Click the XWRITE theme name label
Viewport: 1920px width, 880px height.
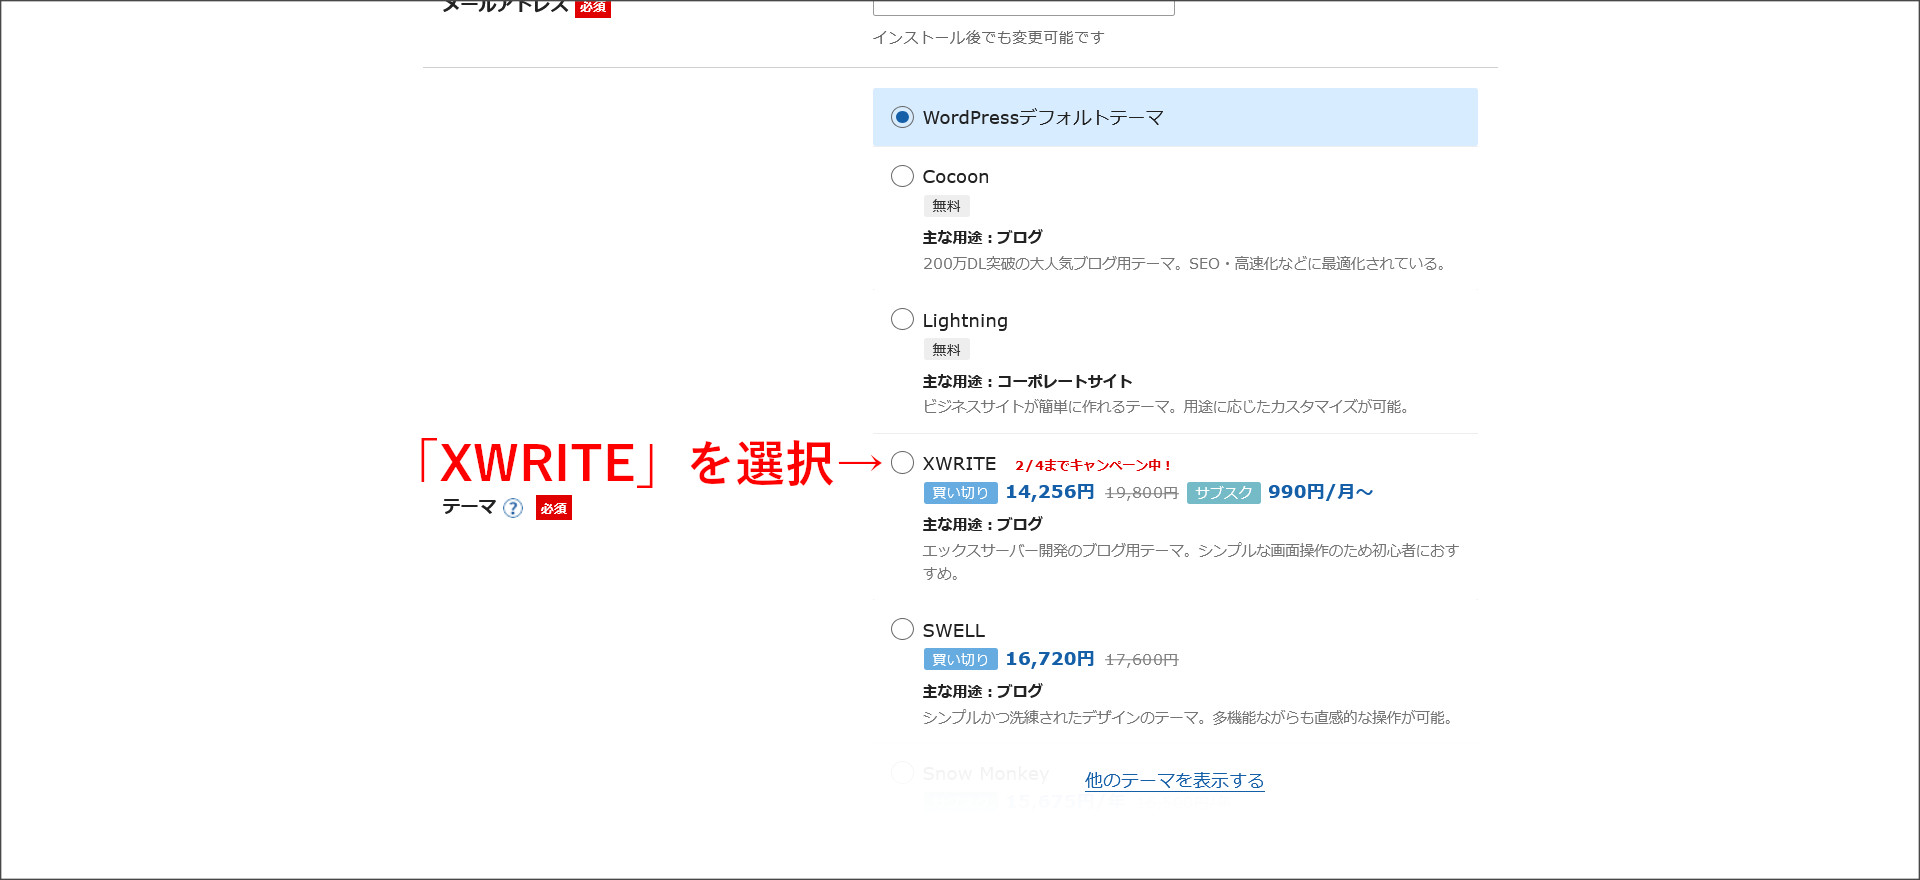click(x=959, y=463)
